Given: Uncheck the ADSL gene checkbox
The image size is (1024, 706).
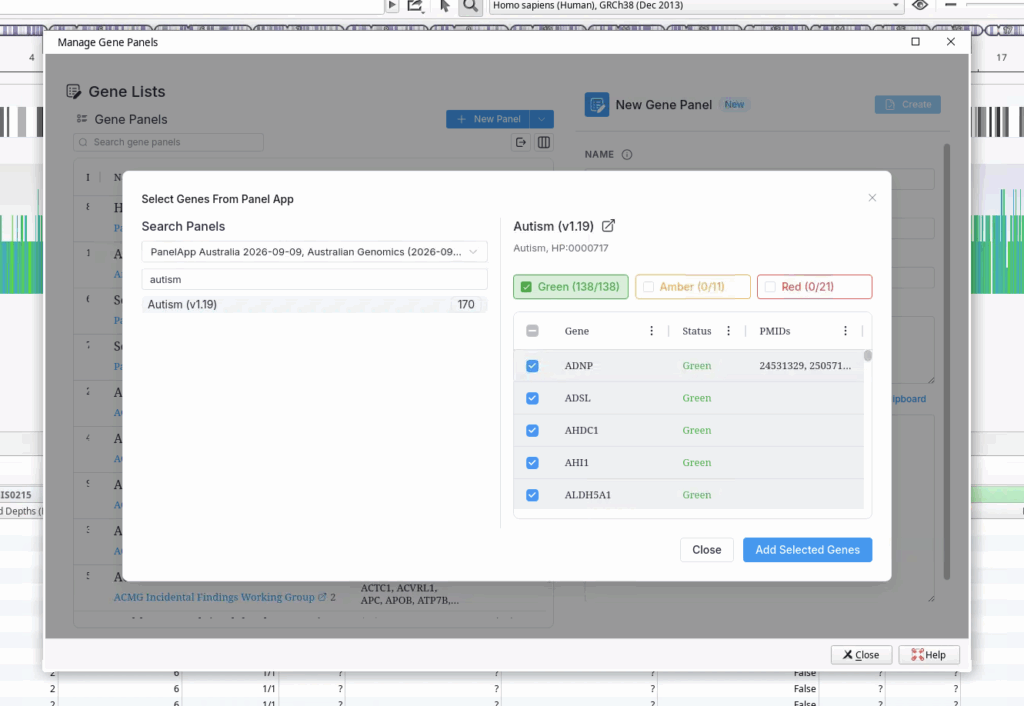Looking at the screenshot, I should [x=532, y=398].
